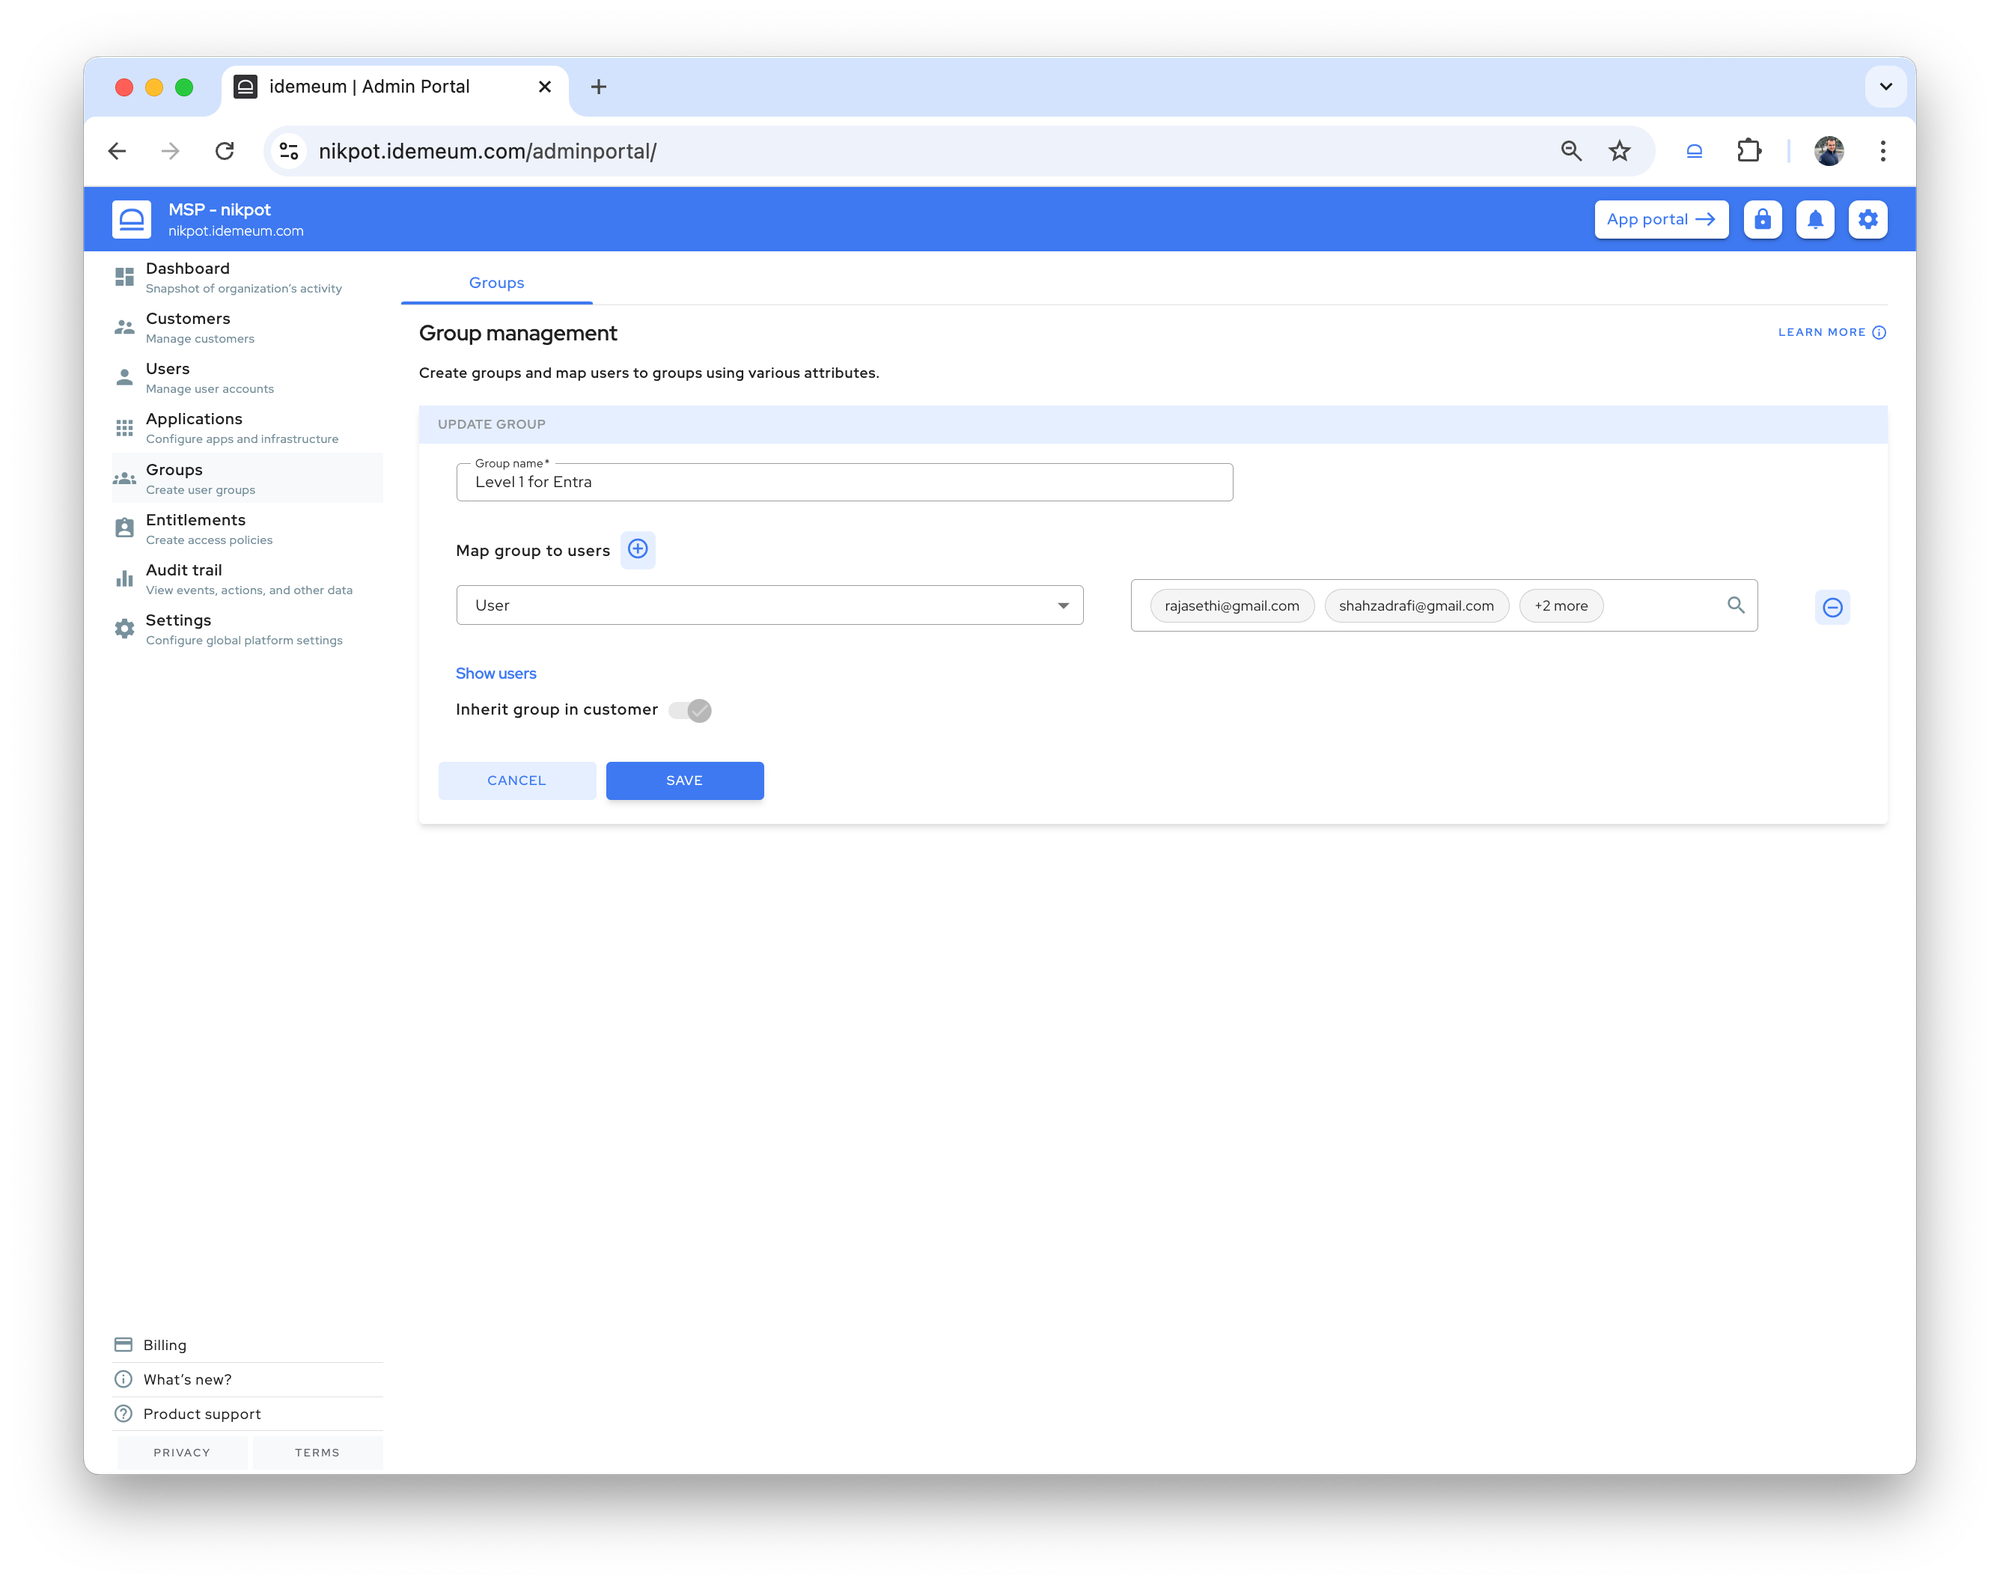Open Billing in the sidebar

(247, 1345)
